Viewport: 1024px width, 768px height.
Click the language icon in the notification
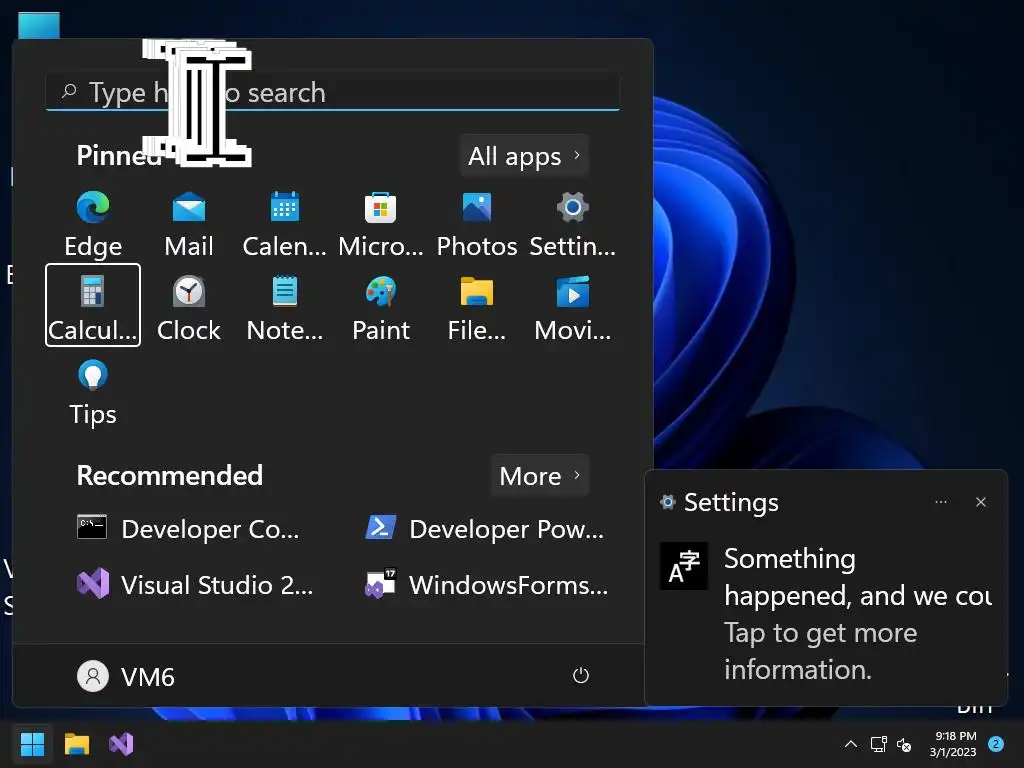[x=684, y=566]
